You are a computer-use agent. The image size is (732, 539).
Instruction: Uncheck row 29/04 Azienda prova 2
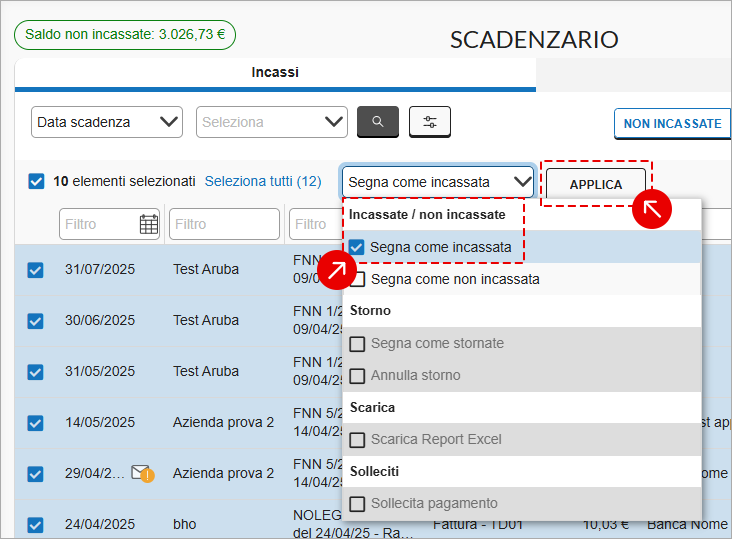(x=35, y=474)
